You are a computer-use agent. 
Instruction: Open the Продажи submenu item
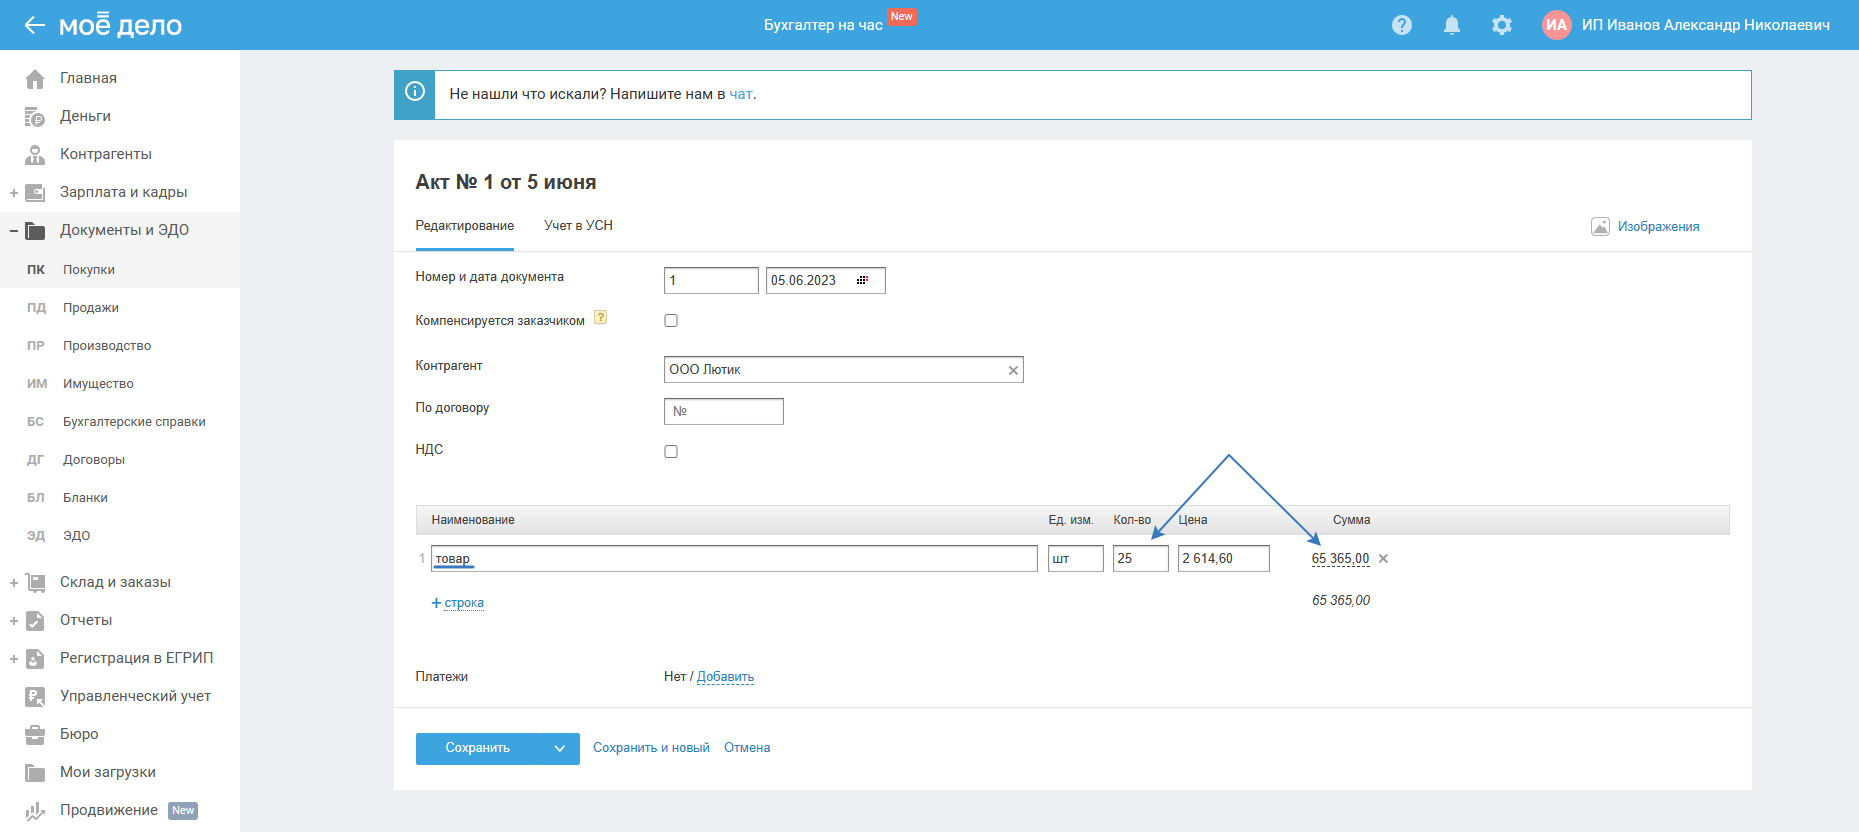91,308
